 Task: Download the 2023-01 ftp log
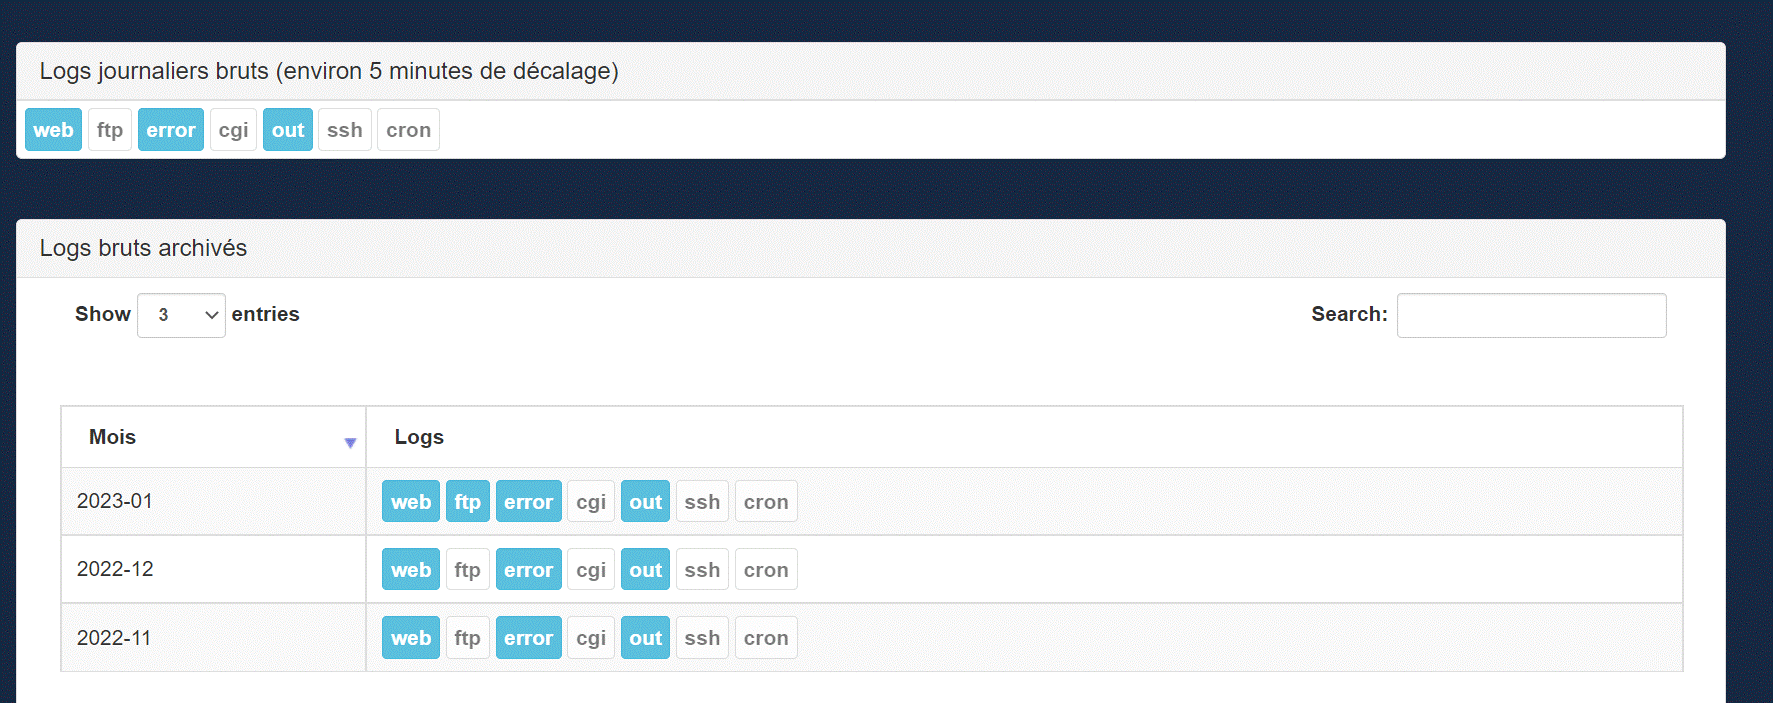[x=467, y=502]
